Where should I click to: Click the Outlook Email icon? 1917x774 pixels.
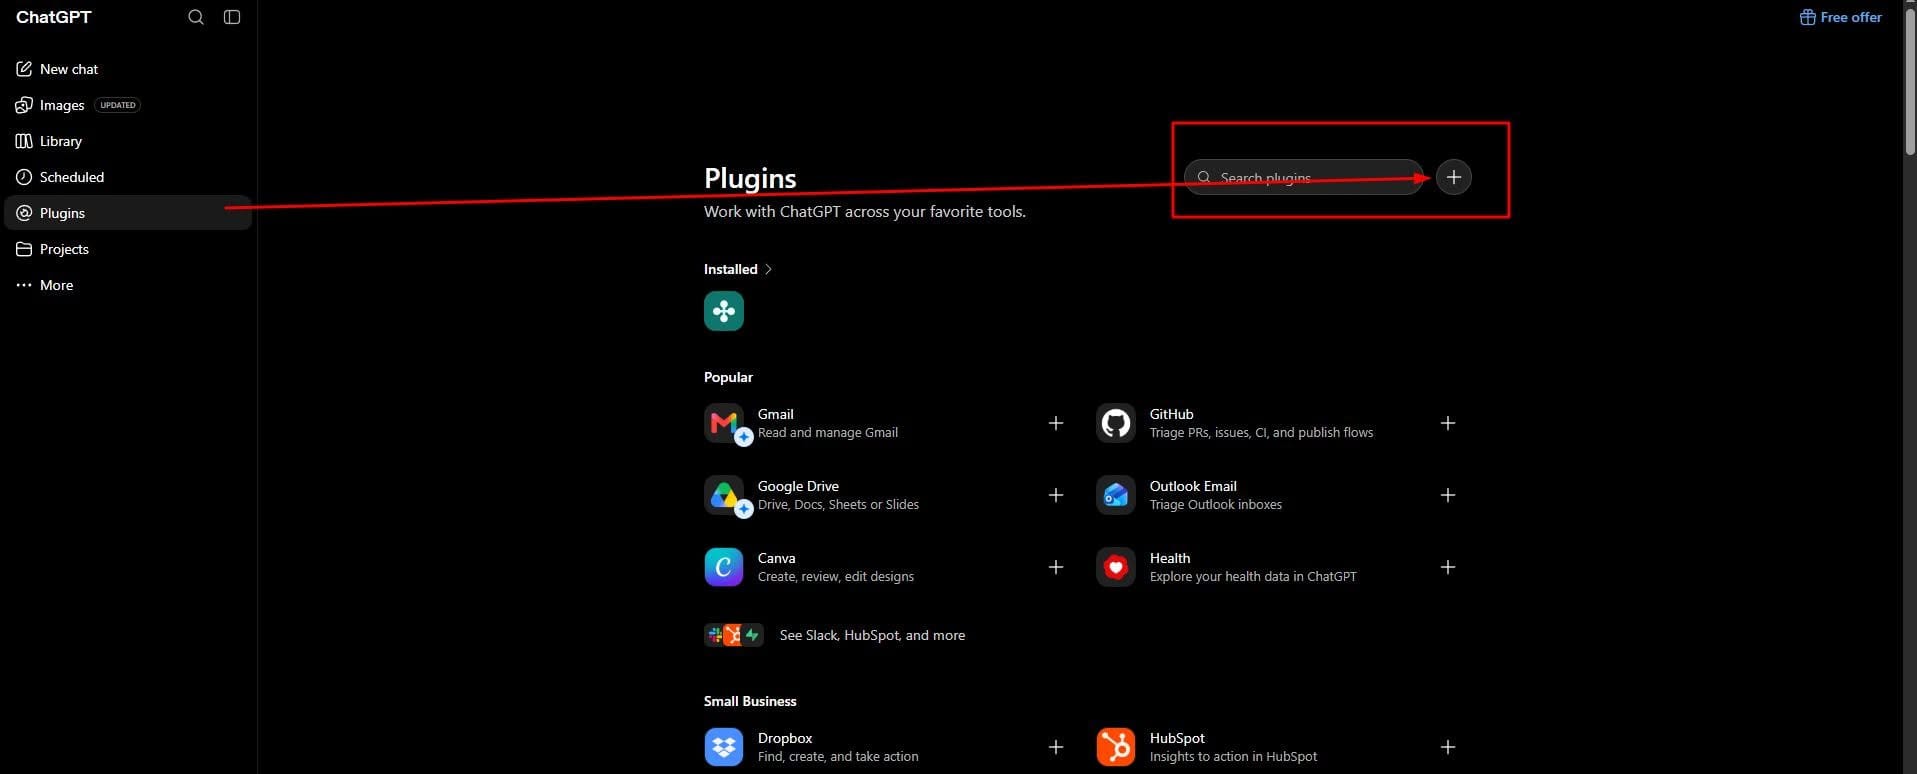(x=1116, y=495)
